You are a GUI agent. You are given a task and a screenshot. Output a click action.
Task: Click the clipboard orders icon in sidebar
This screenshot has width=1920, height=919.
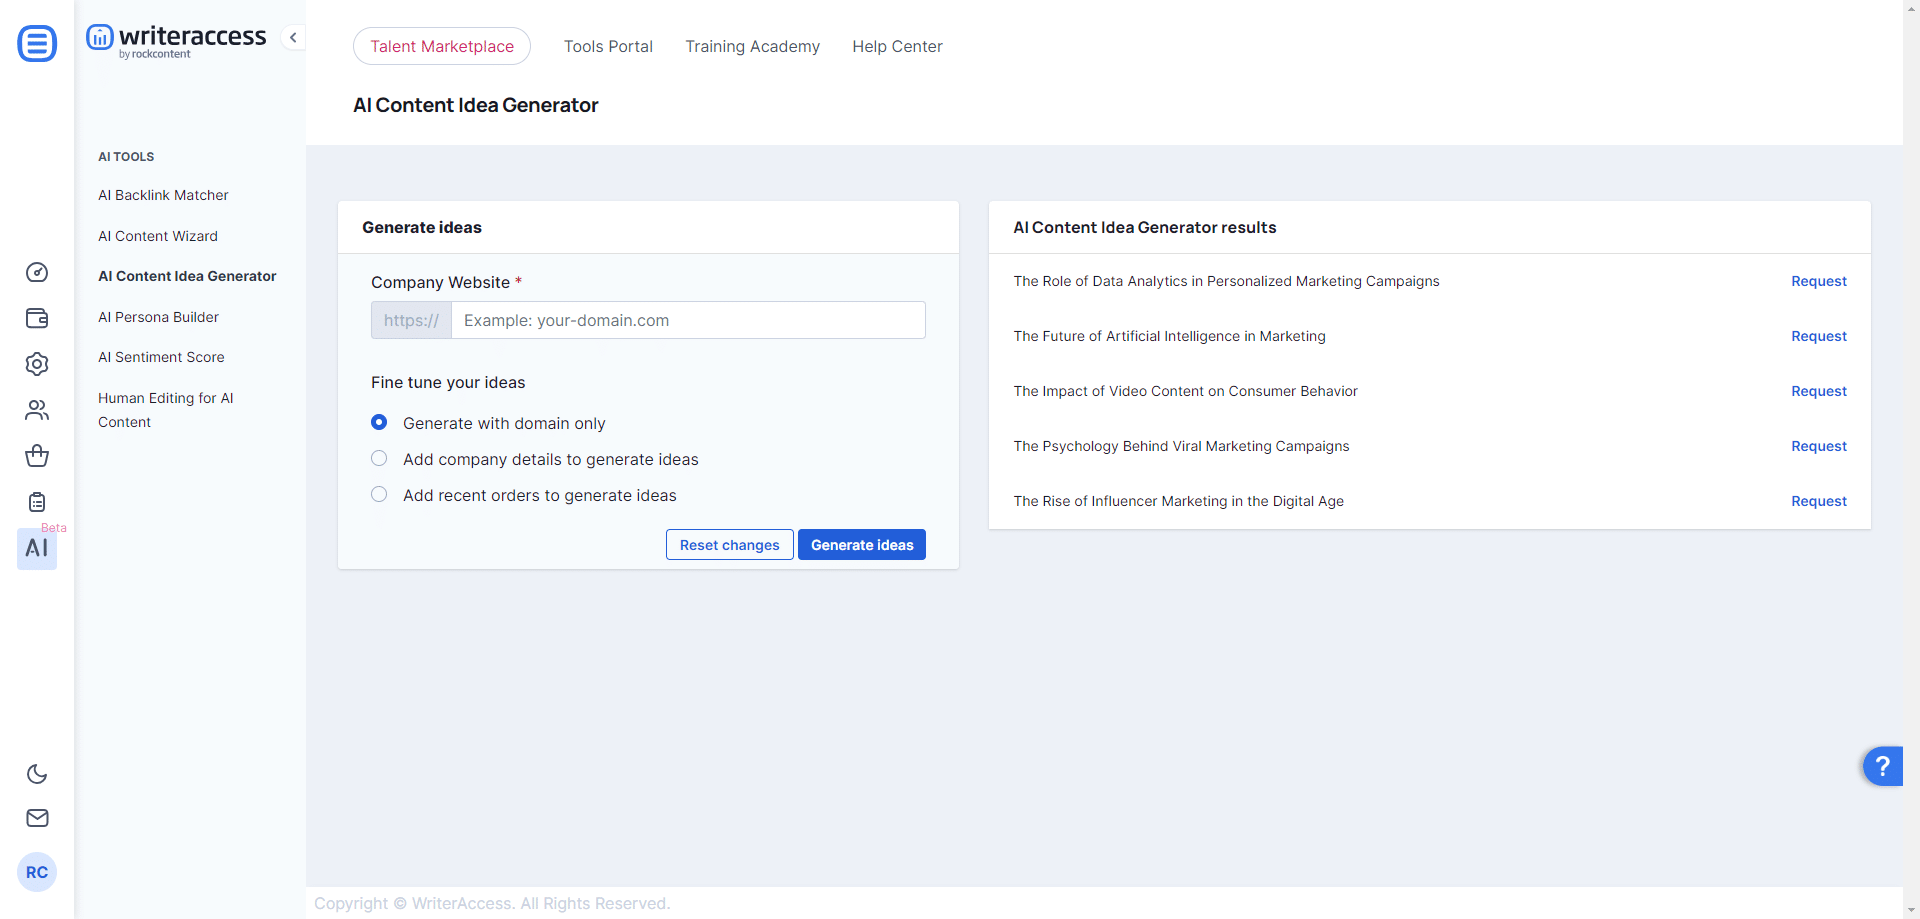(37, 502)
